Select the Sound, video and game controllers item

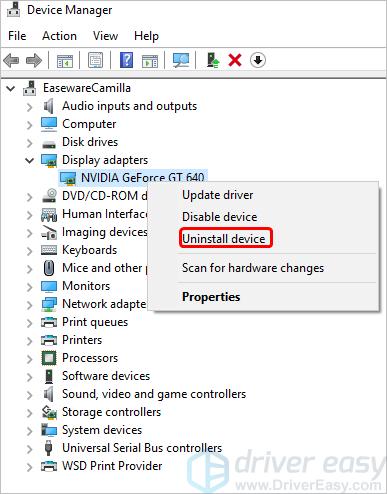tap(154, 394)
